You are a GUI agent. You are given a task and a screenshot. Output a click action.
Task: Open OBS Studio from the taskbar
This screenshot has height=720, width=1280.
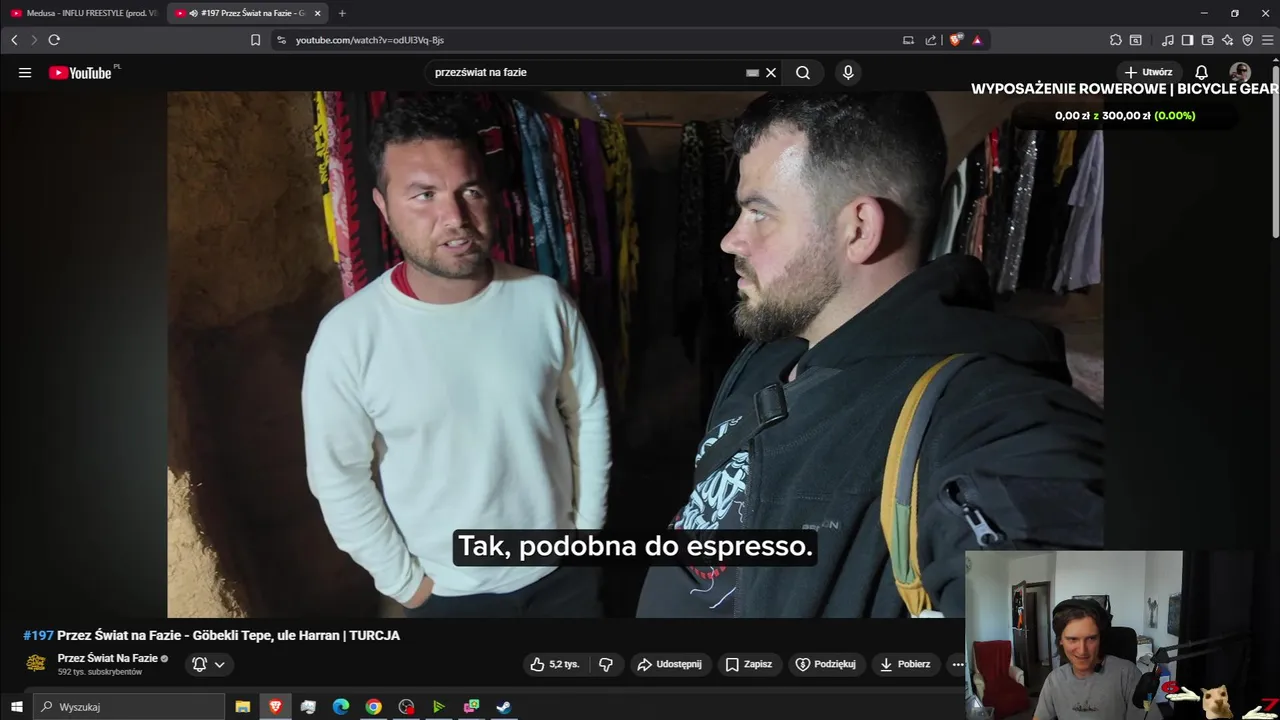(406, 707)
